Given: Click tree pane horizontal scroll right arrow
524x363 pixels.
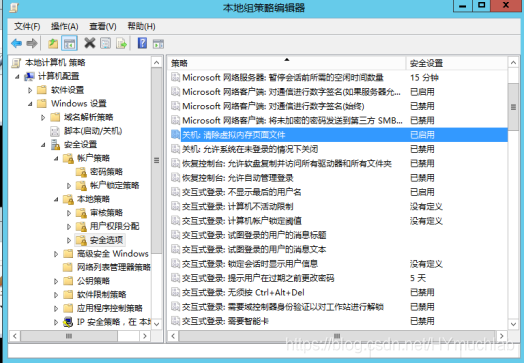Looking at the screenshot, I should [x=145, y=336].
